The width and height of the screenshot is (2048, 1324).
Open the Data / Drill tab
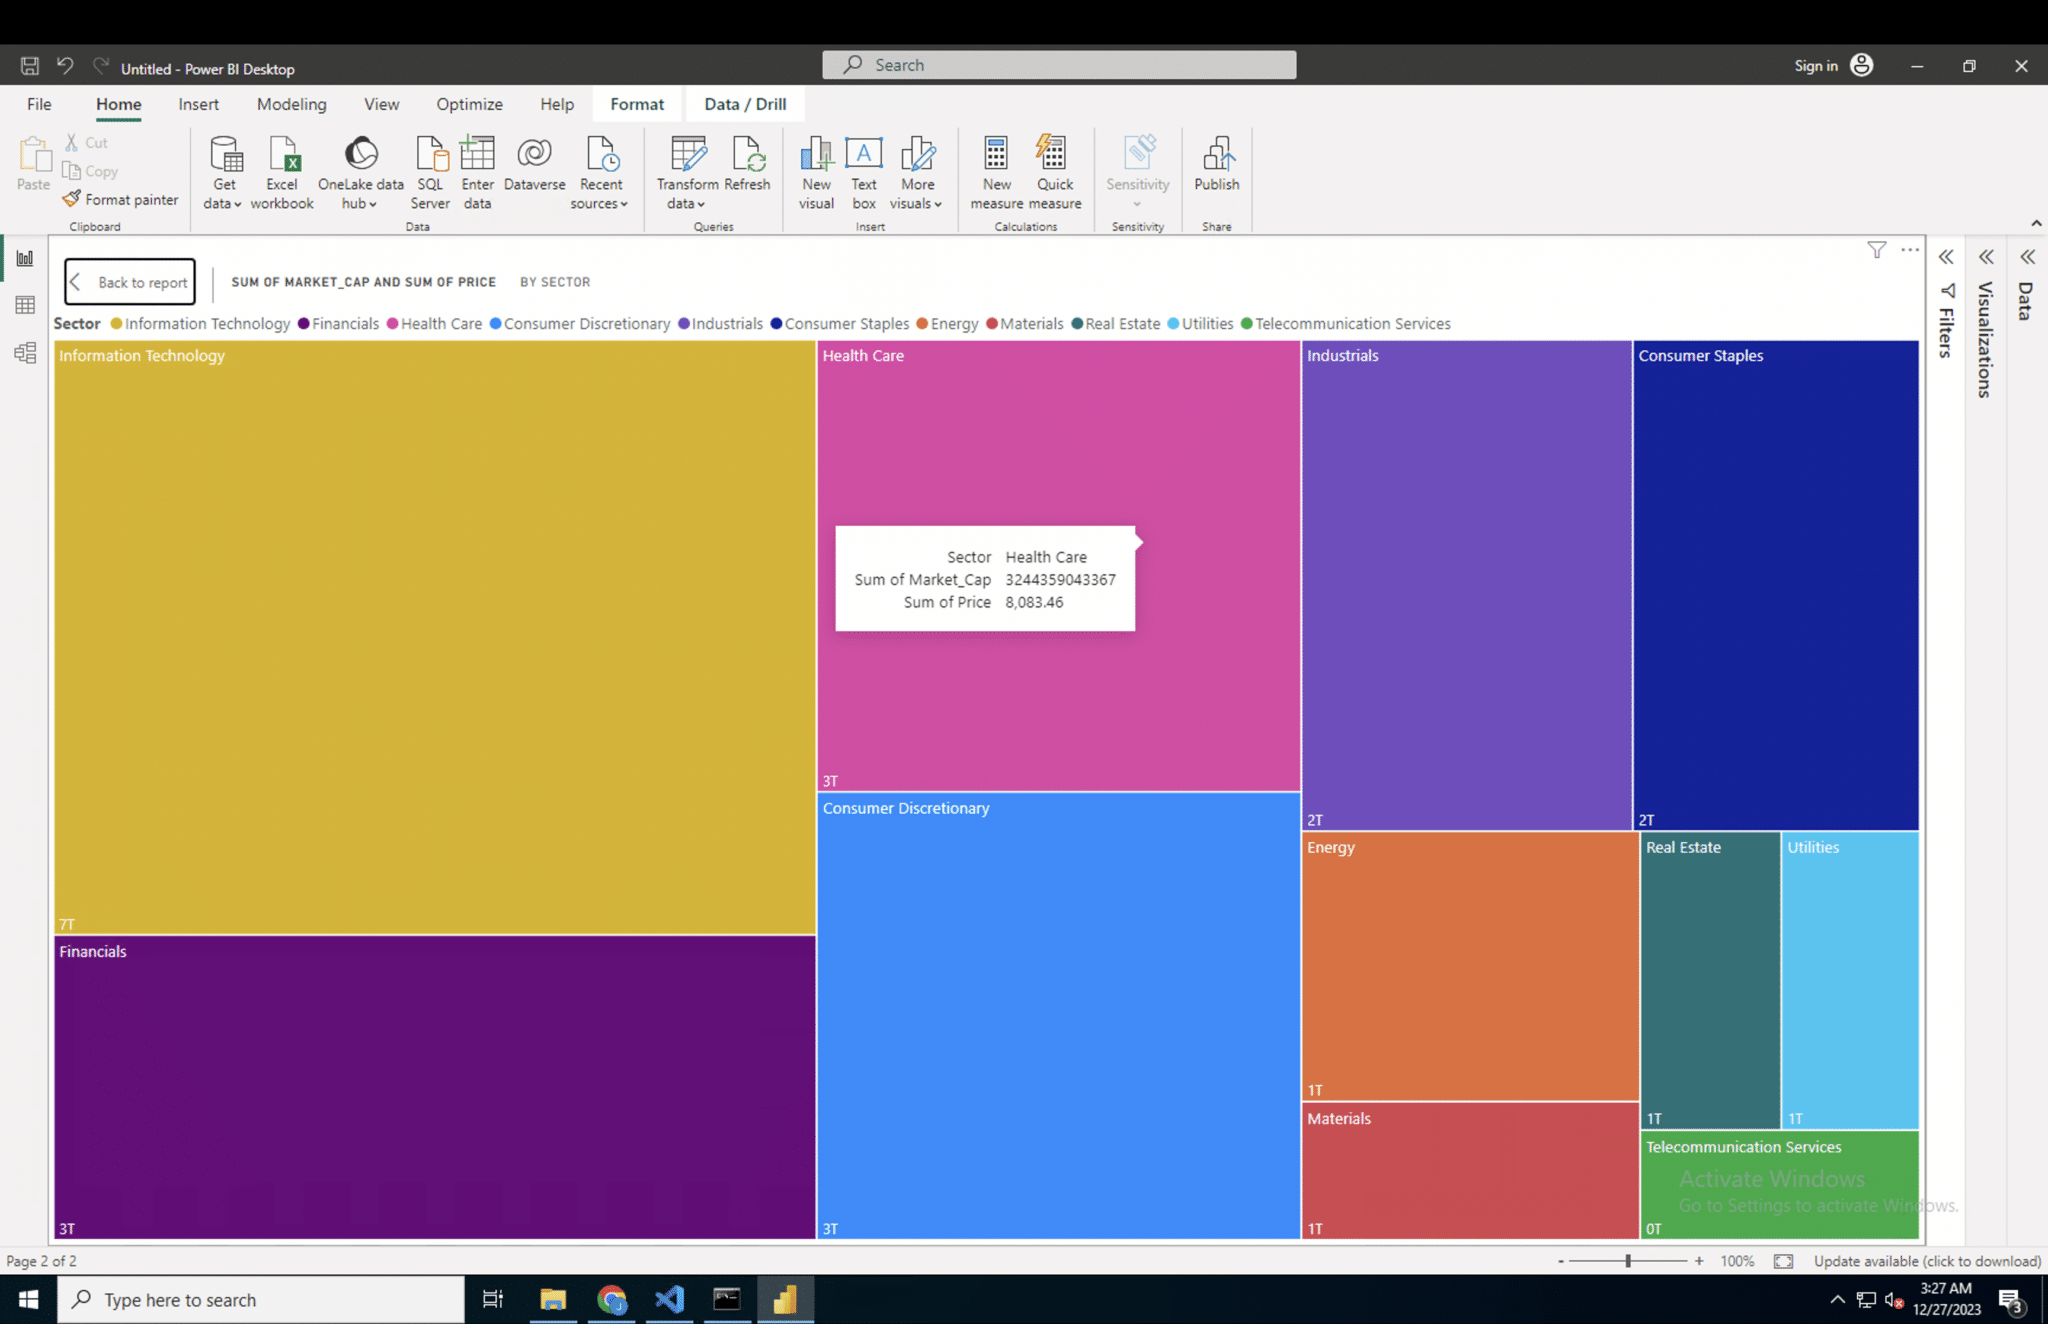point(744,104)
